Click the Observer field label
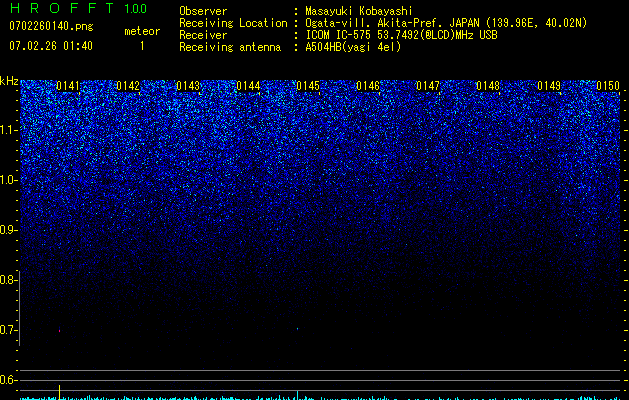 pyautogui.click(x=203, y=11)
